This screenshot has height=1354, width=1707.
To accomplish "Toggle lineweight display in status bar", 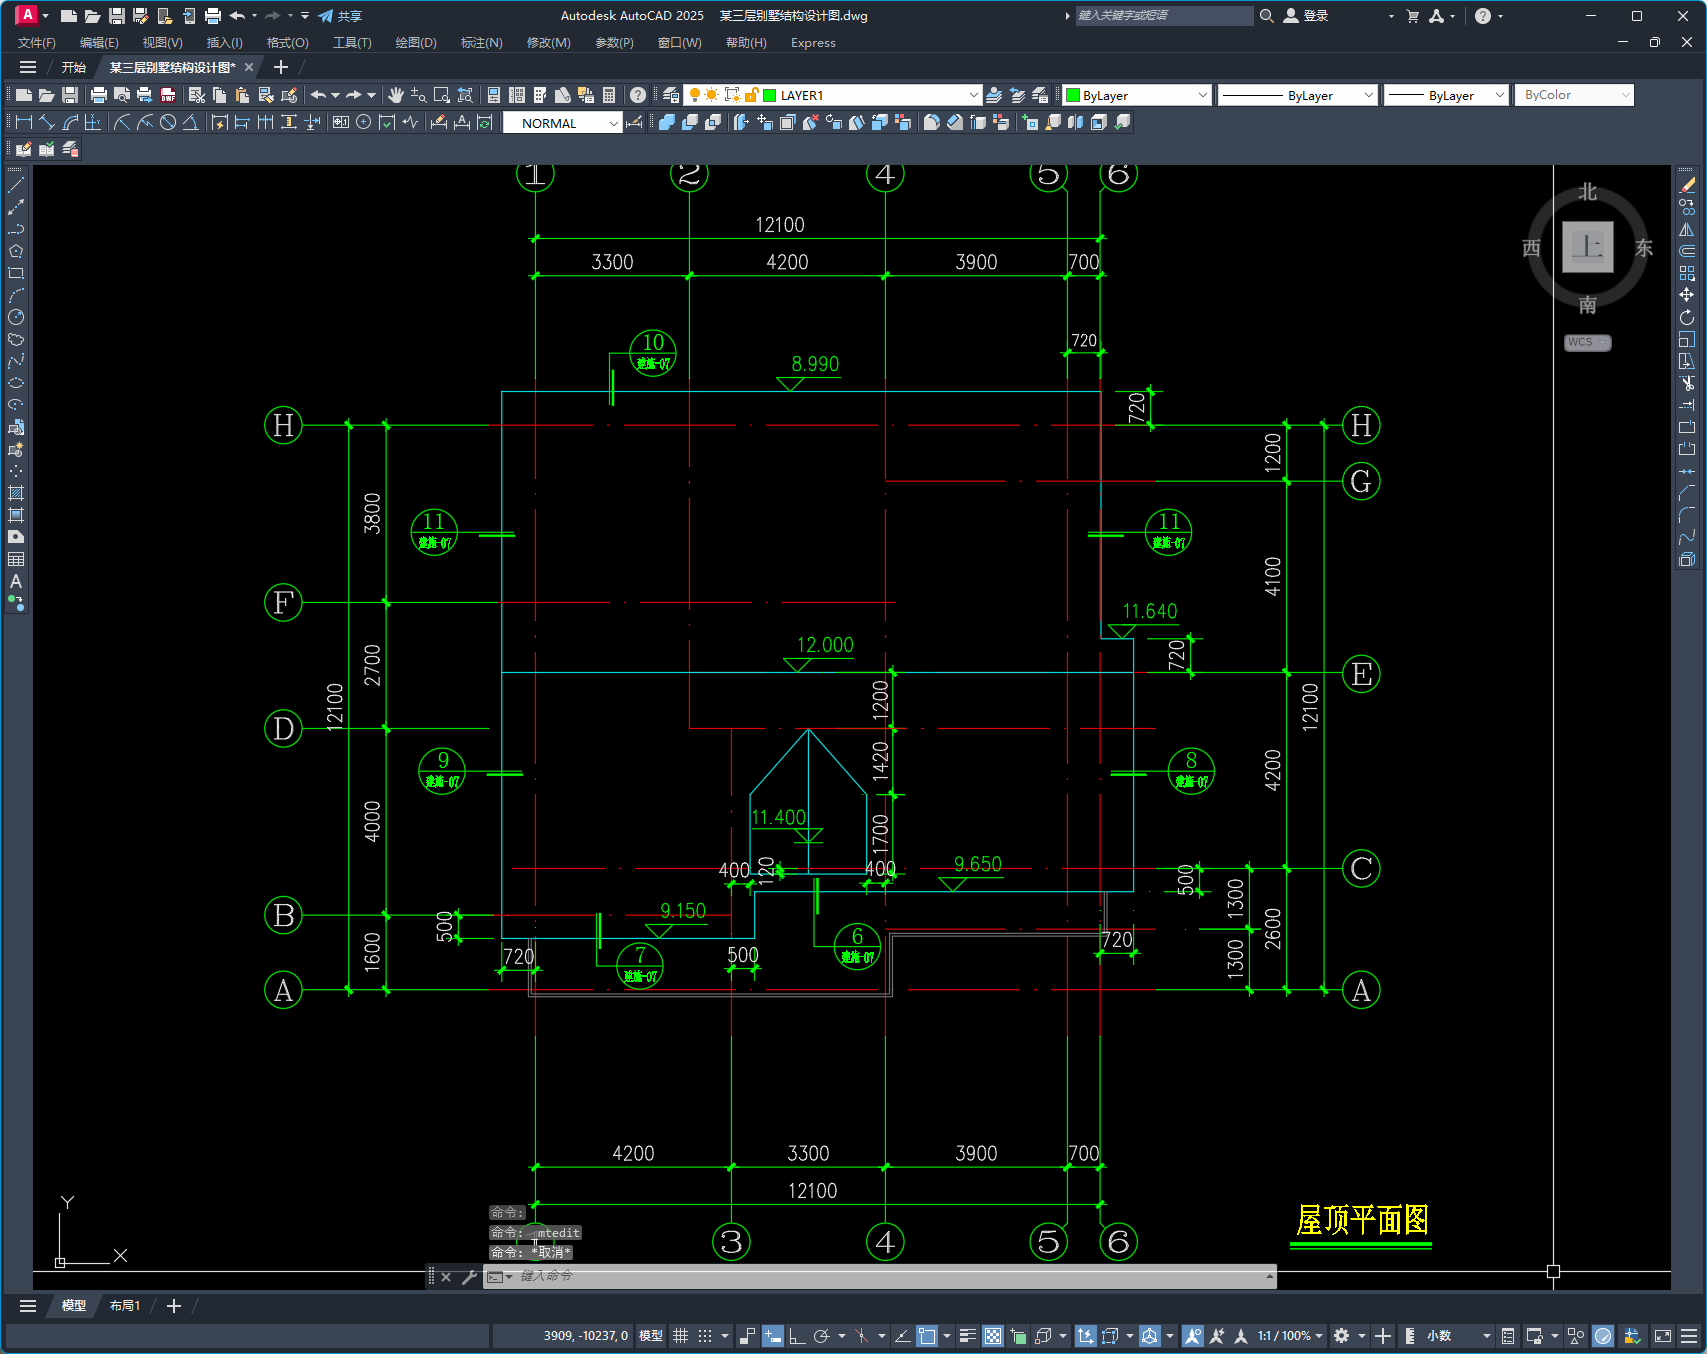I will coord(968,1335).
